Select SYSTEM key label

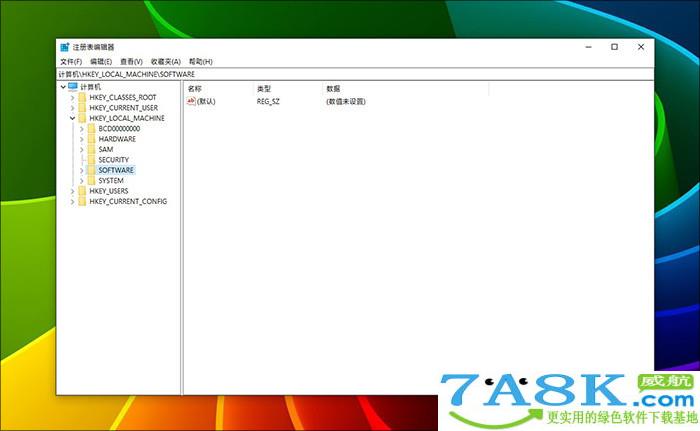111,181
